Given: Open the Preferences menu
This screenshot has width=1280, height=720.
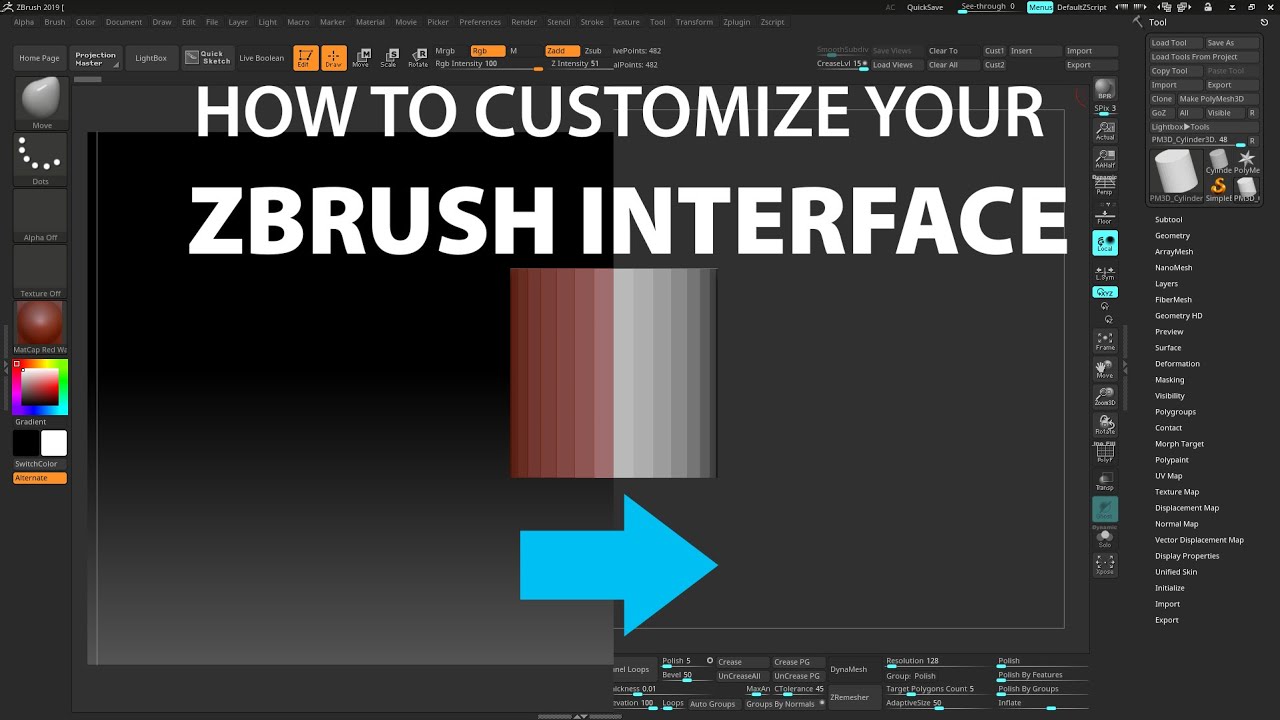Looking at the screenshot, I should coord(480,22).
